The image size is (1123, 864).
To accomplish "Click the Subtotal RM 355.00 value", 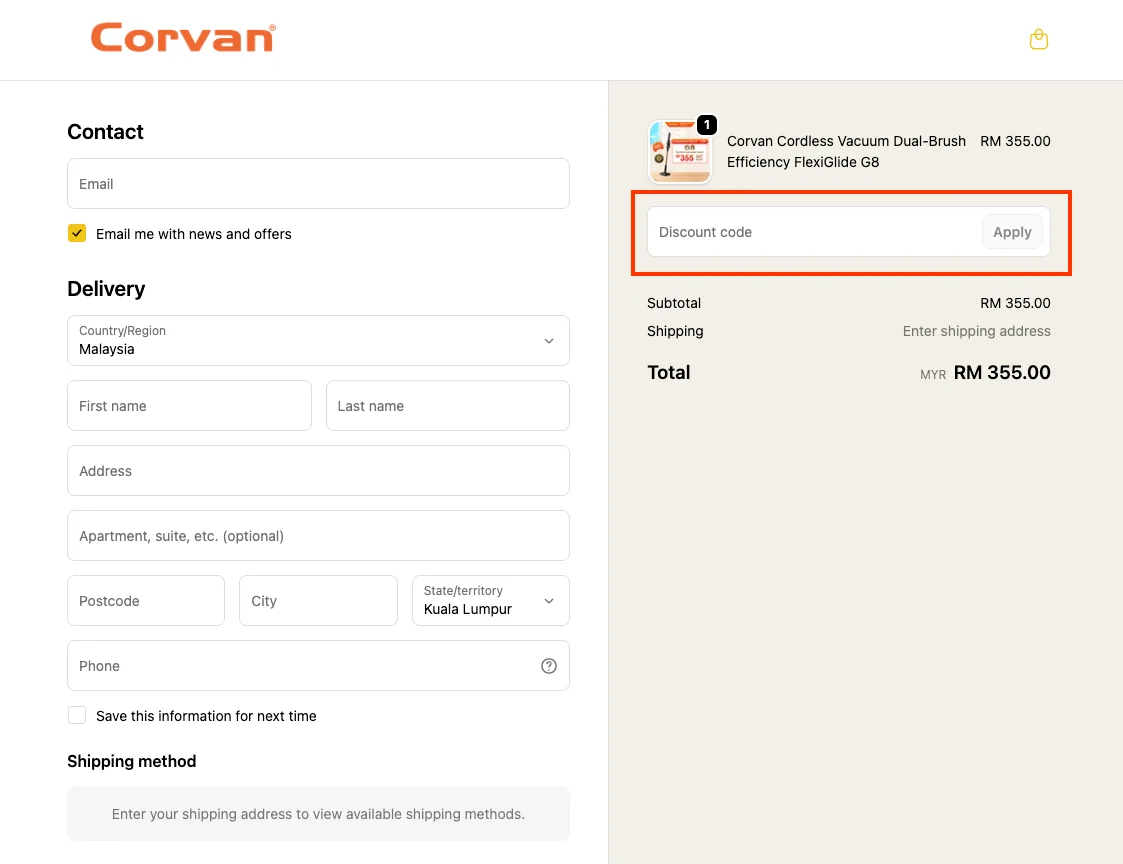I will pos(1015,303).
